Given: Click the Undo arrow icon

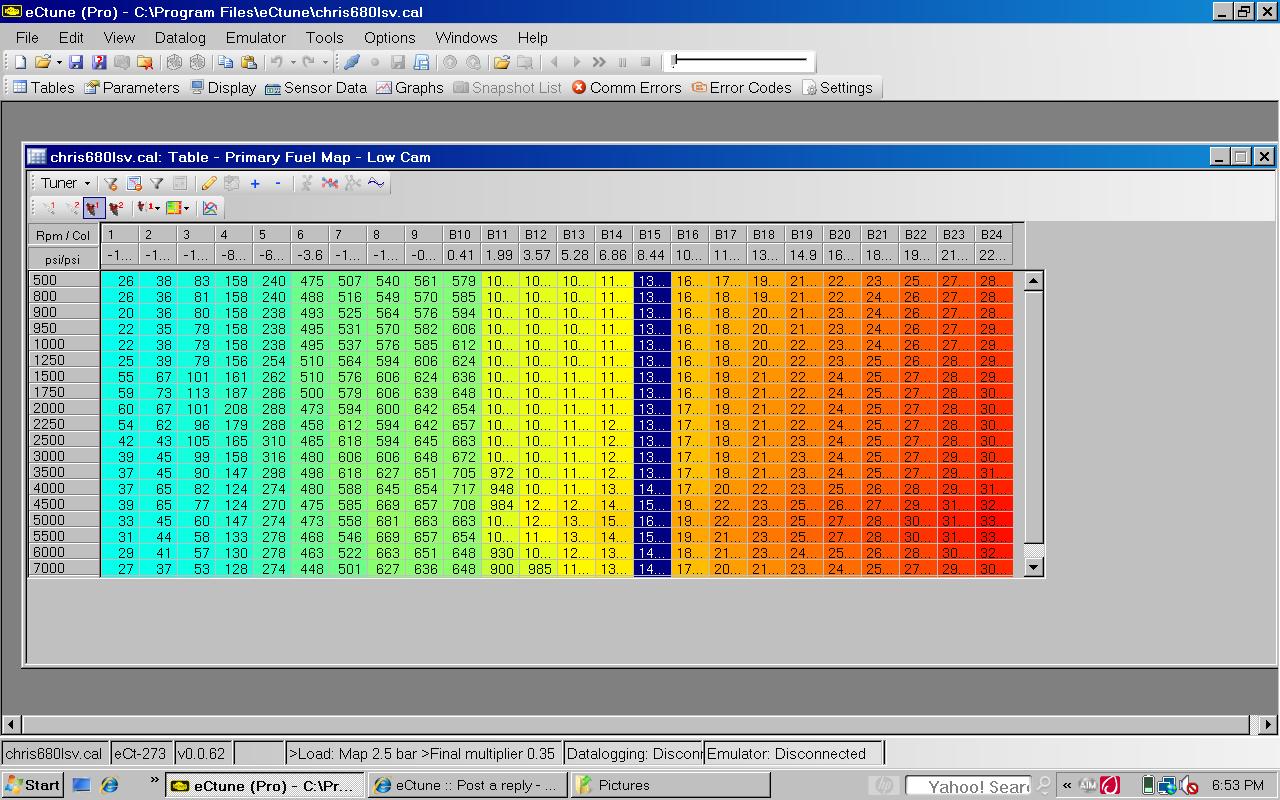Looking at the screenshot, I should click(277, 62).
